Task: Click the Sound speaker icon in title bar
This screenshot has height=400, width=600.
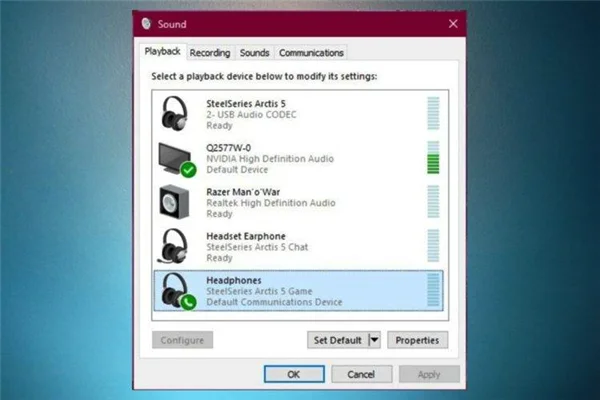Action: (x=146, y=24)
